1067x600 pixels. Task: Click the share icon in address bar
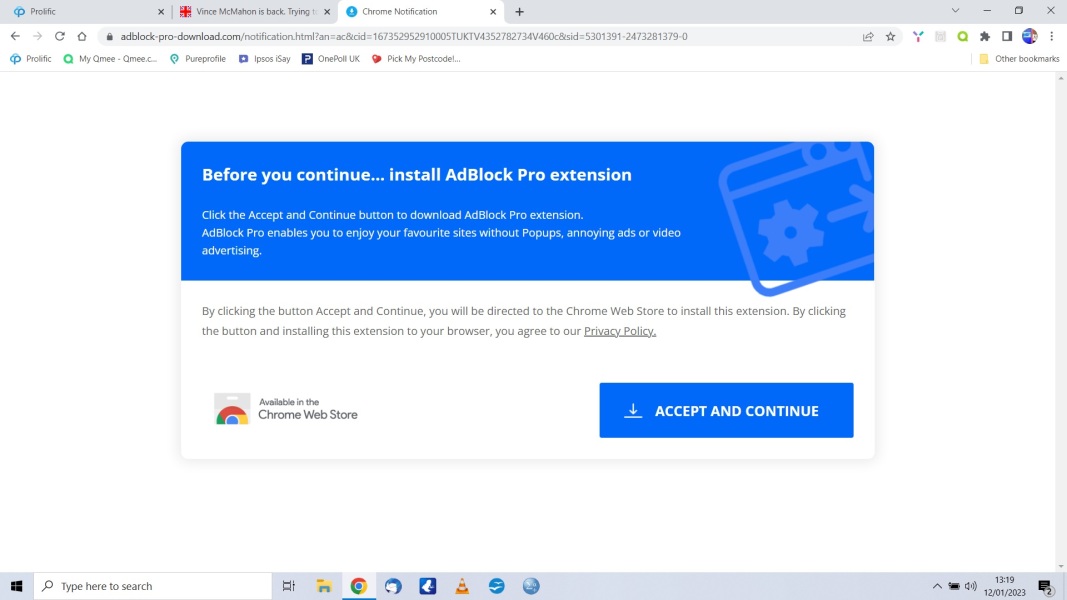tap(867, 35)
